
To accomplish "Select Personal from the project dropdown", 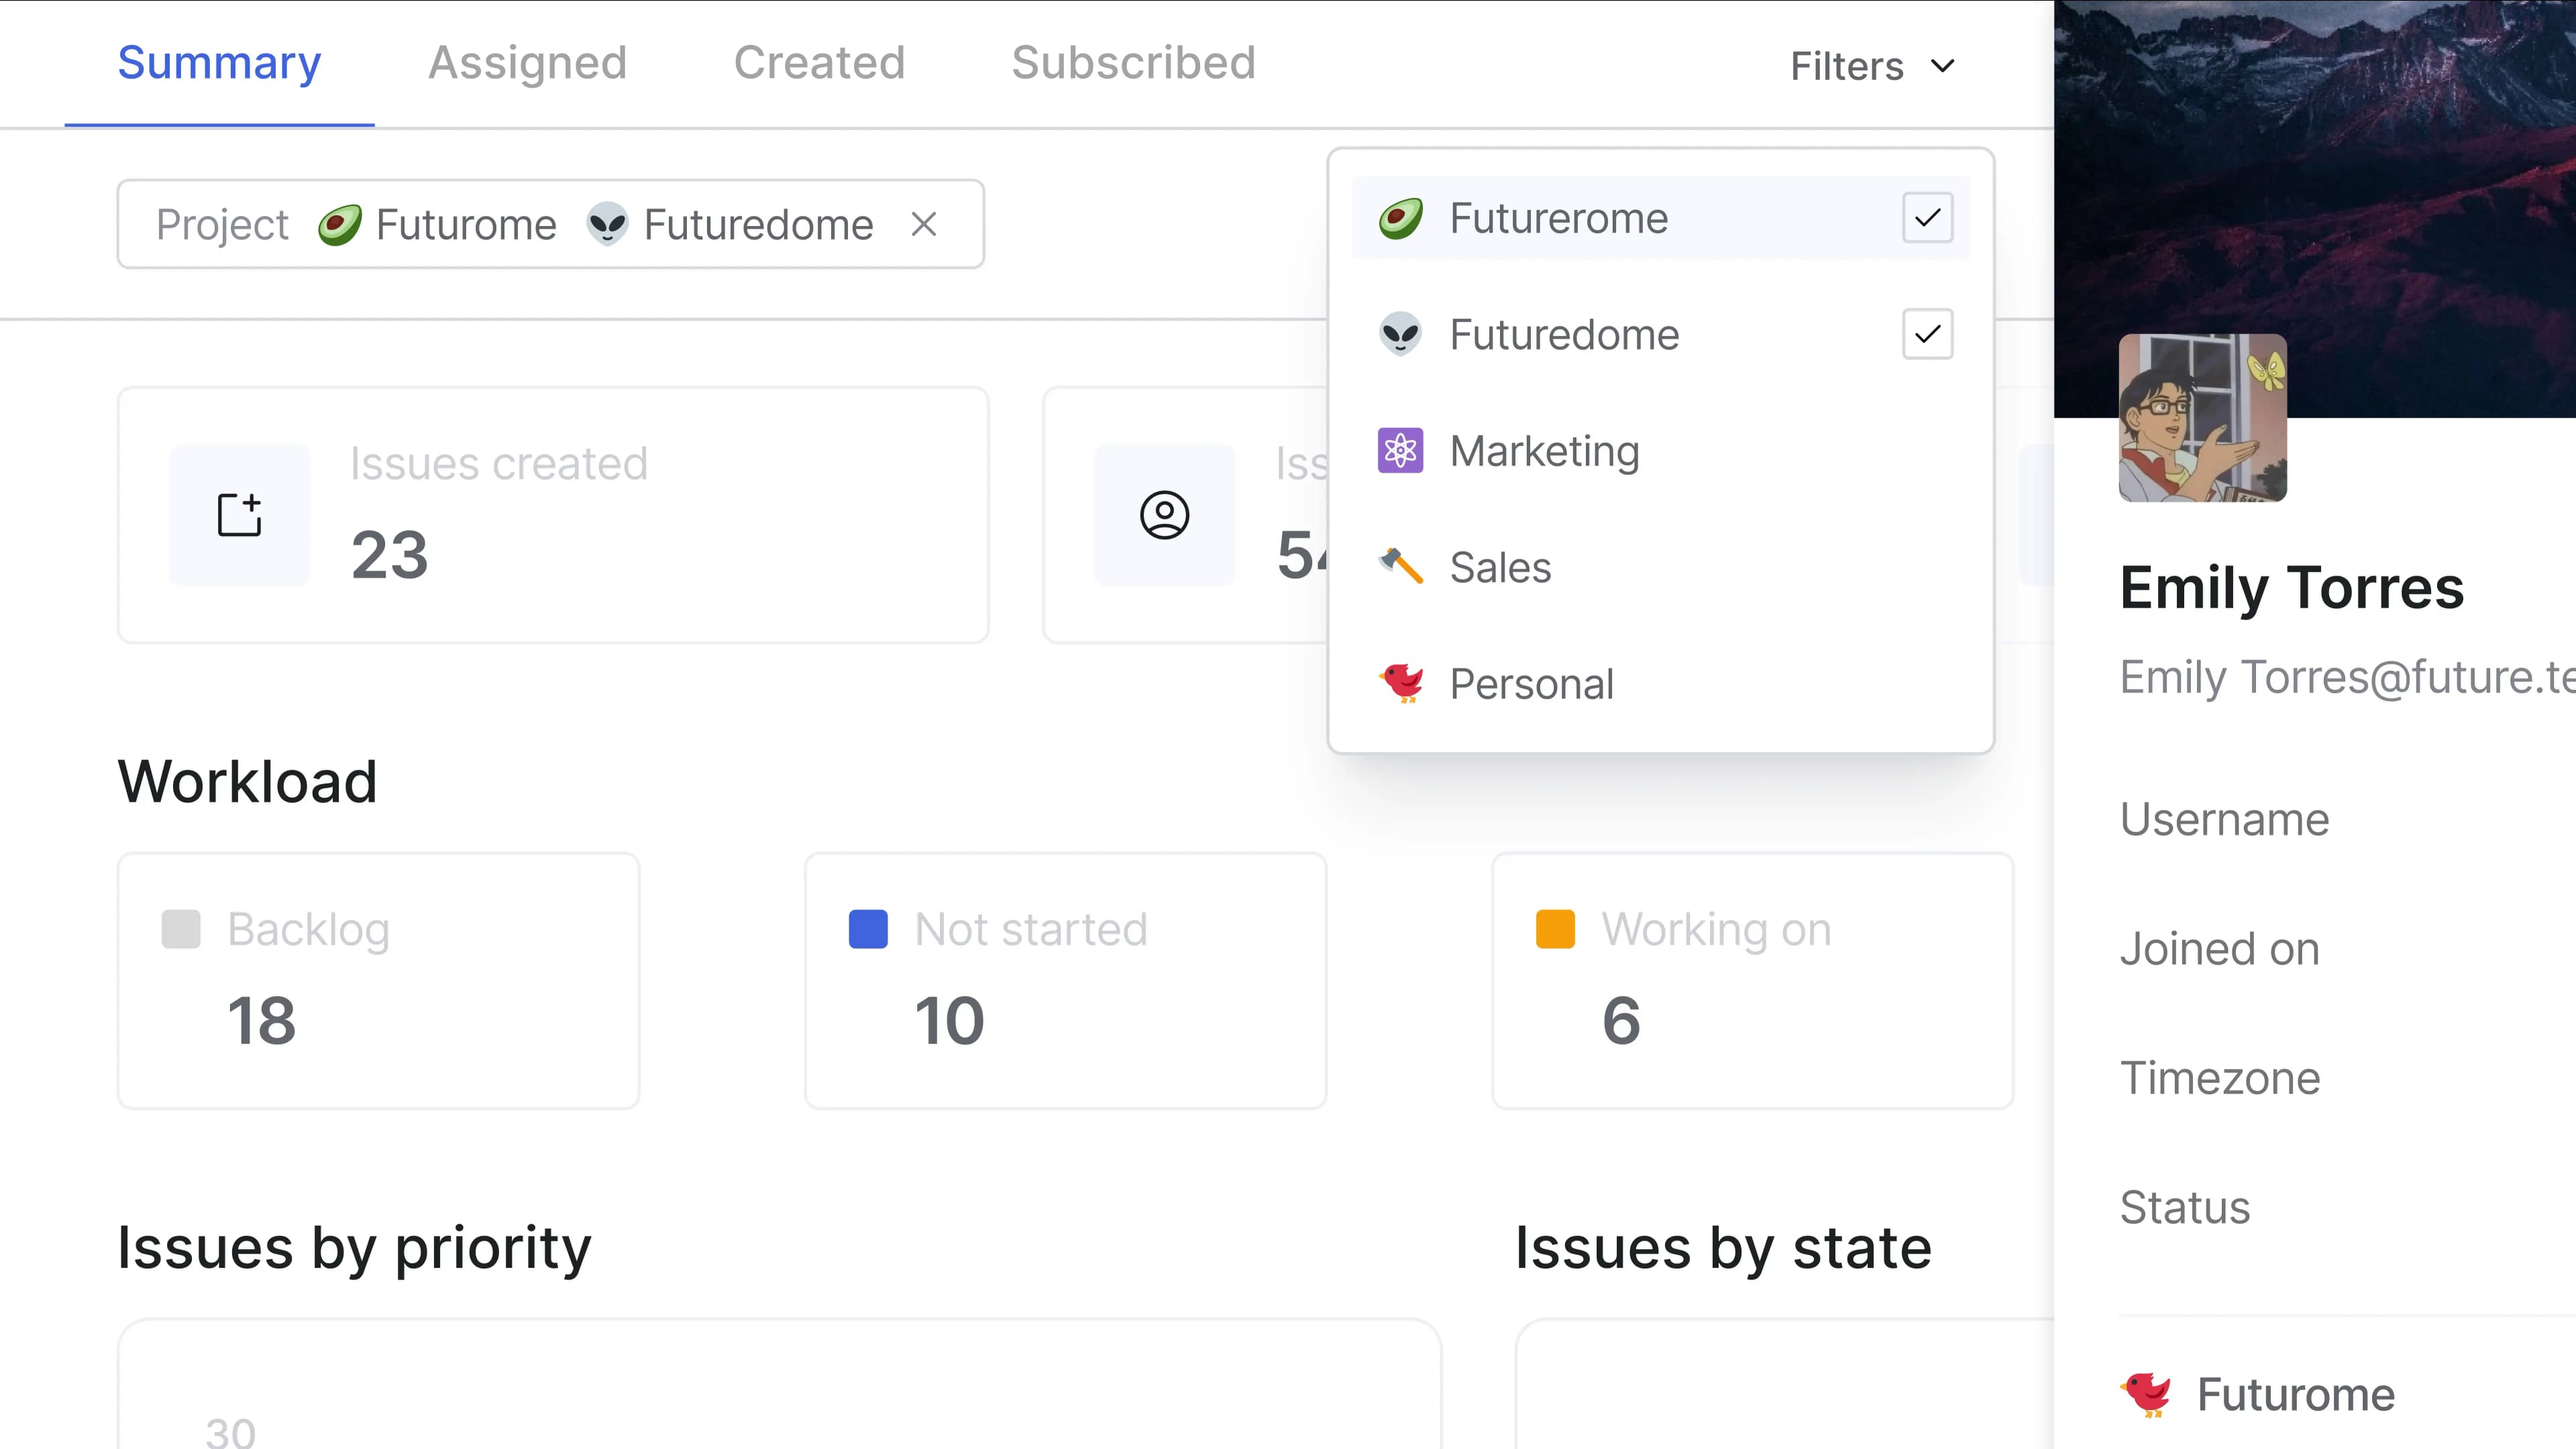I will coord(1532,683).
